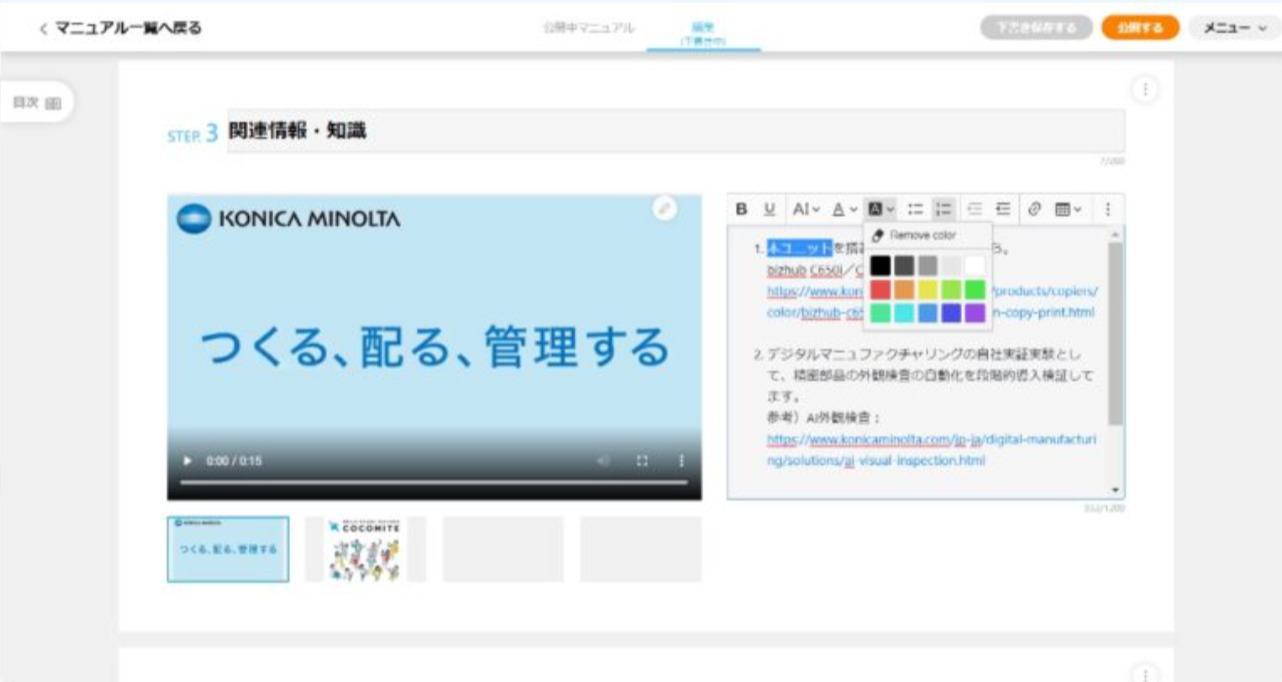
Task: Pick the black color swatch
Action: tap(880, 266)
